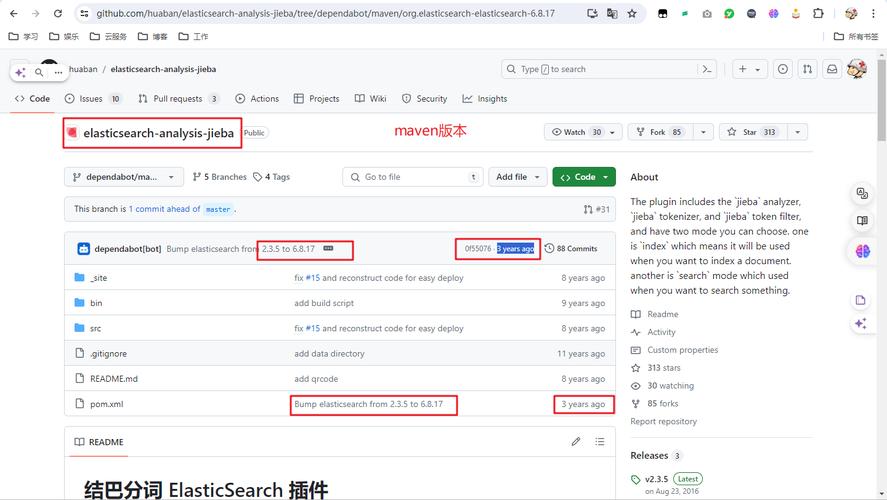Click the right sidebar note icon
This screenshot has height=500, width=887.
(860, 300)
